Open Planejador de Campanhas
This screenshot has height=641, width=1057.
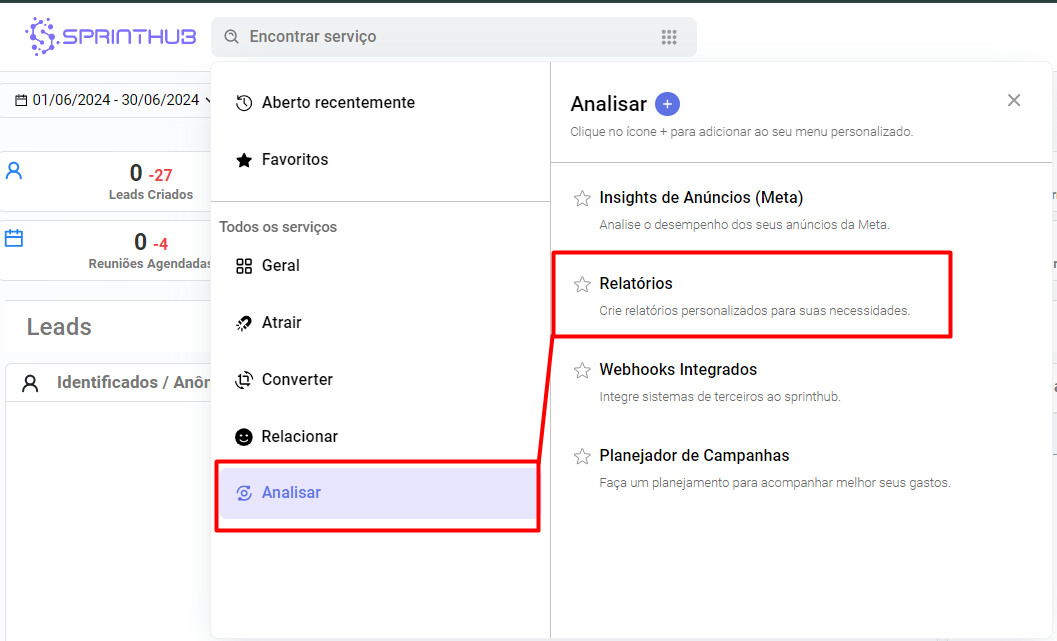694,455
